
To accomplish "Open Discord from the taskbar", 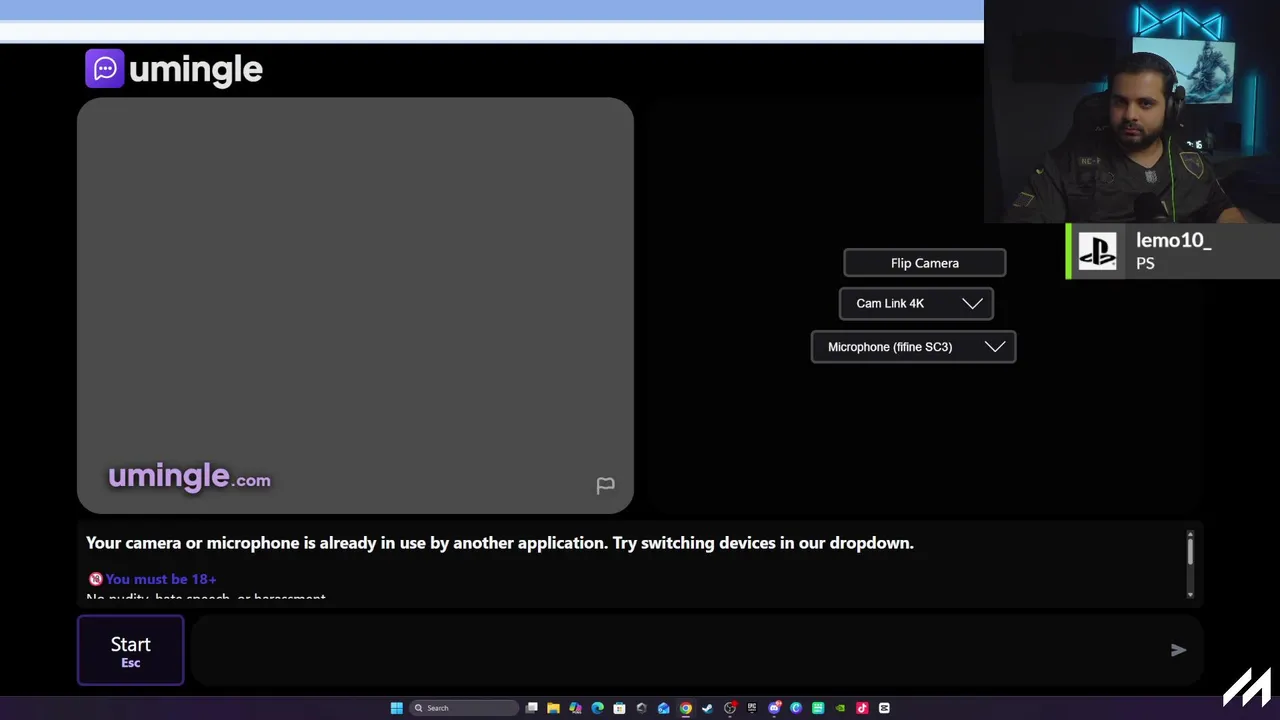I will coord(774,708).
